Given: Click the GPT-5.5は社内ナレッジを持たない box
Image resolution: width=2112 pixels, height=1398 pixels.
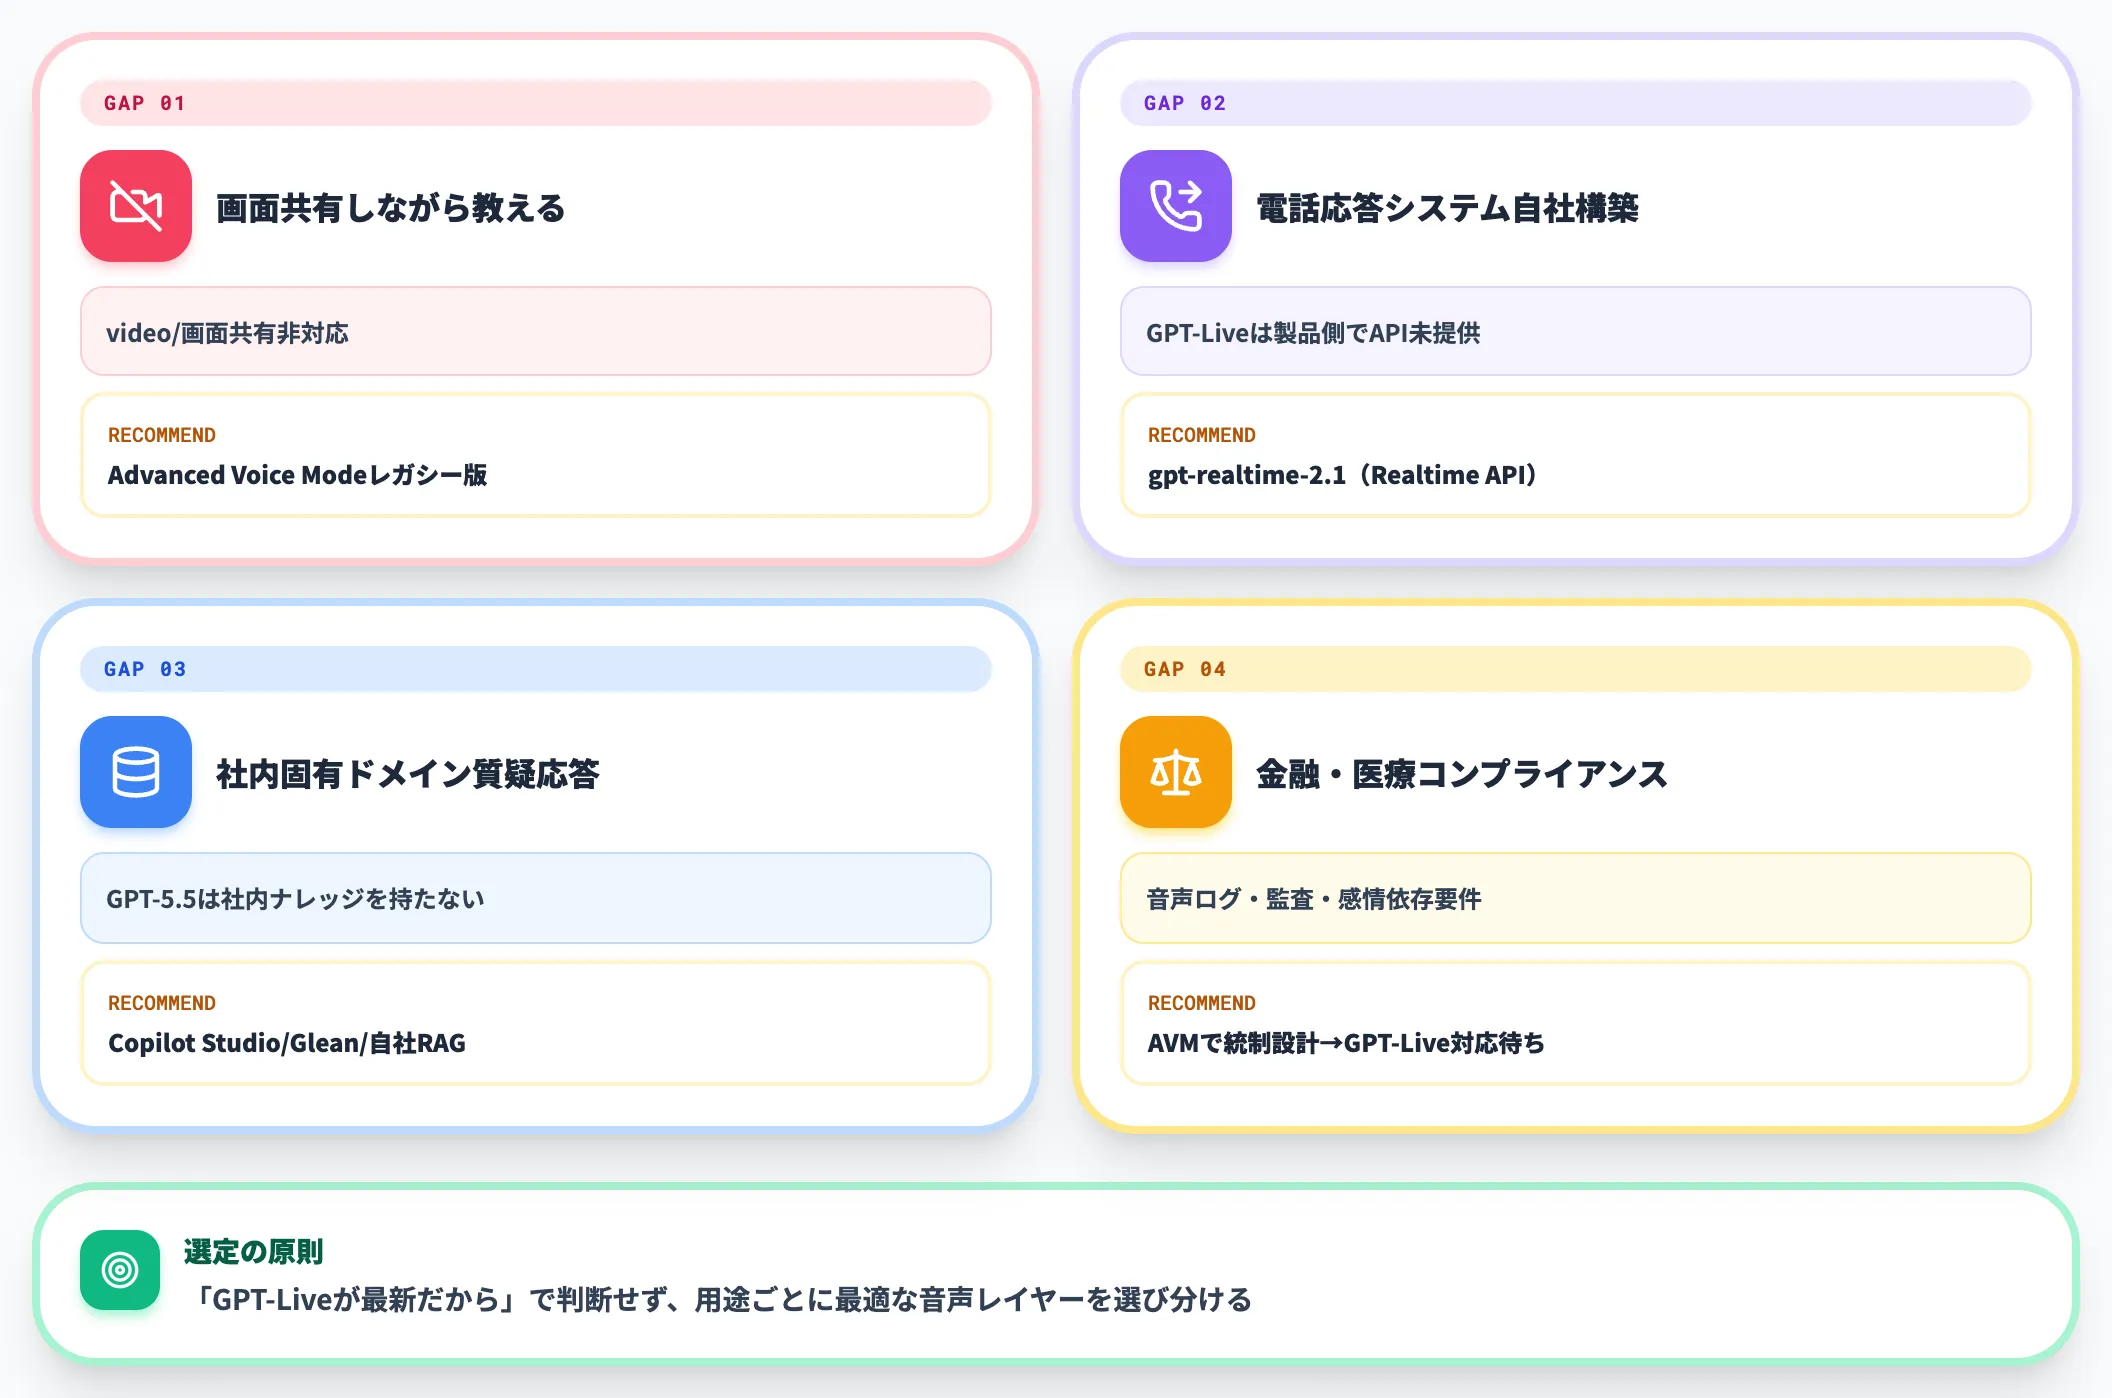Looking at the screenshot, I should (x=536, y=898).
